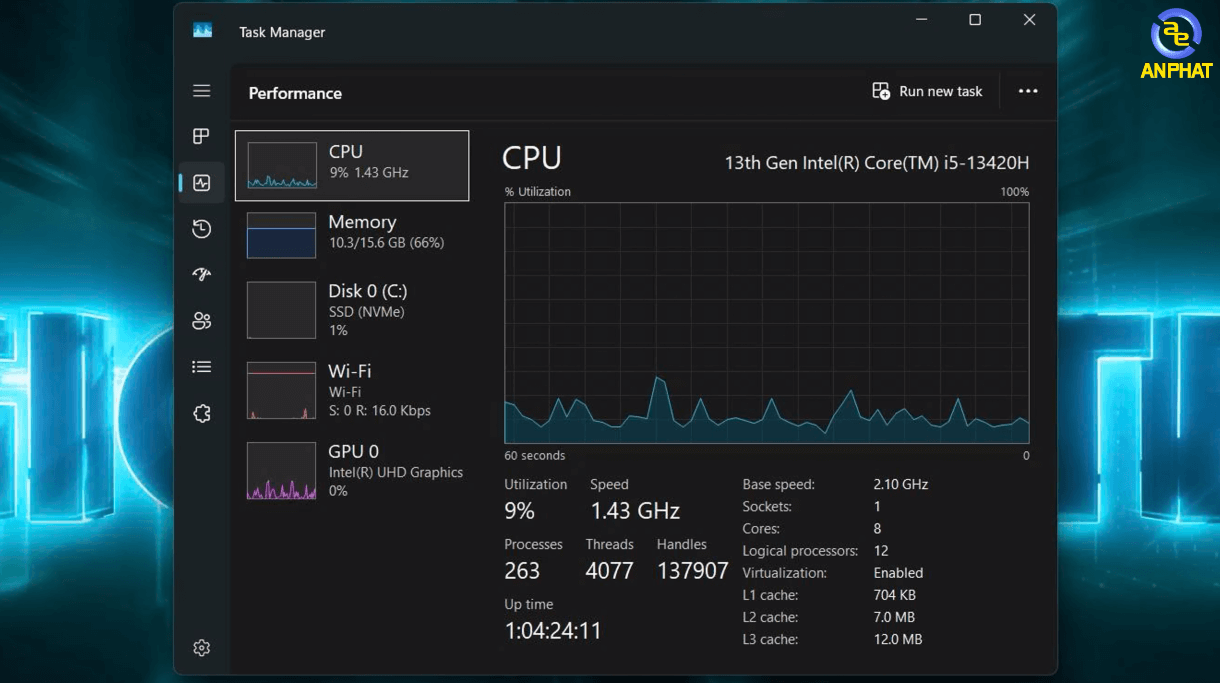Select the GPU 0 performance card

coord(352,470)
